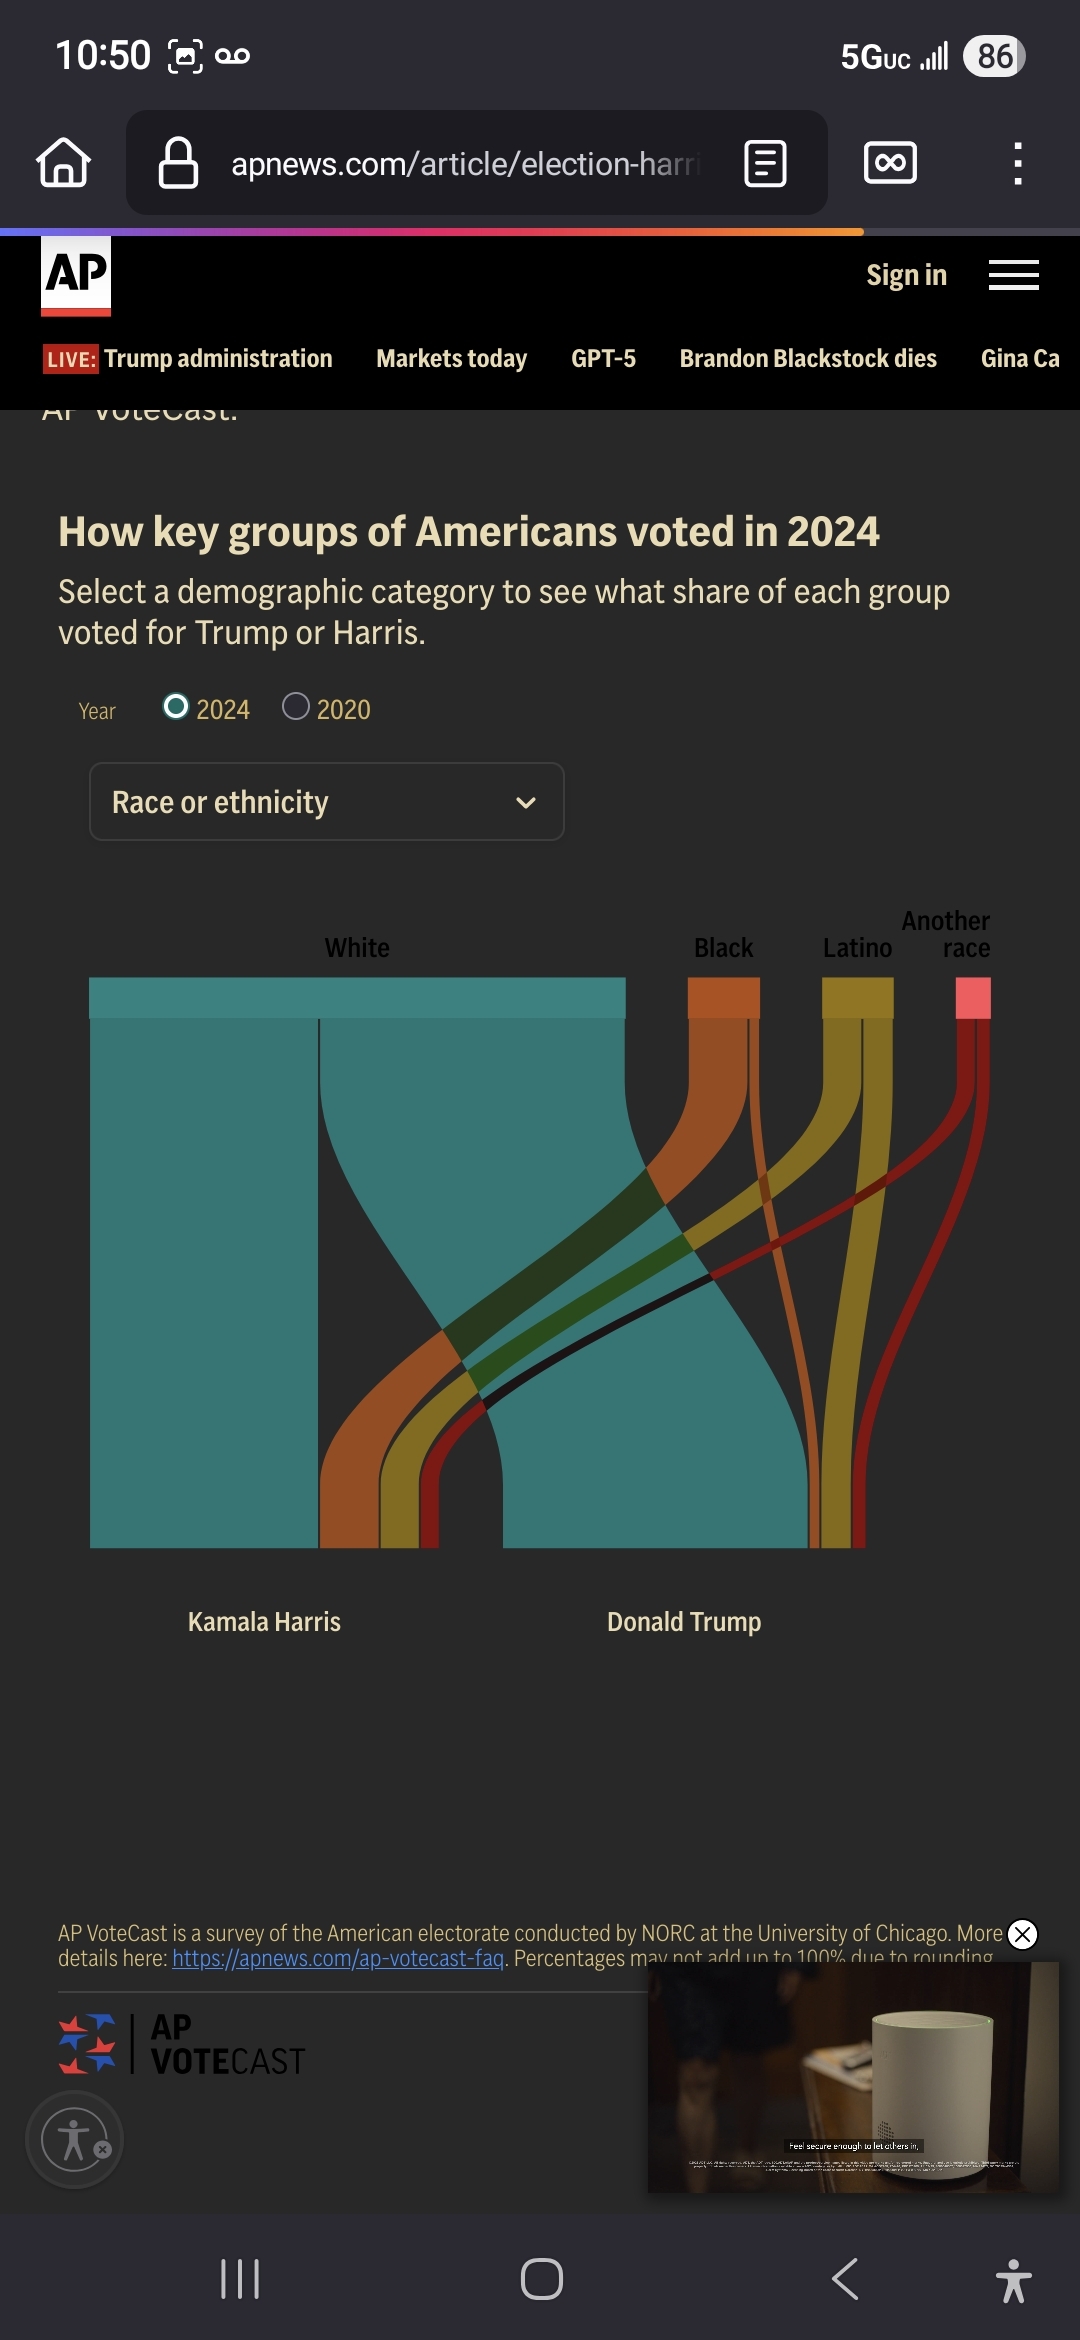Open the GPT-5 topic tab

(604, 359)
